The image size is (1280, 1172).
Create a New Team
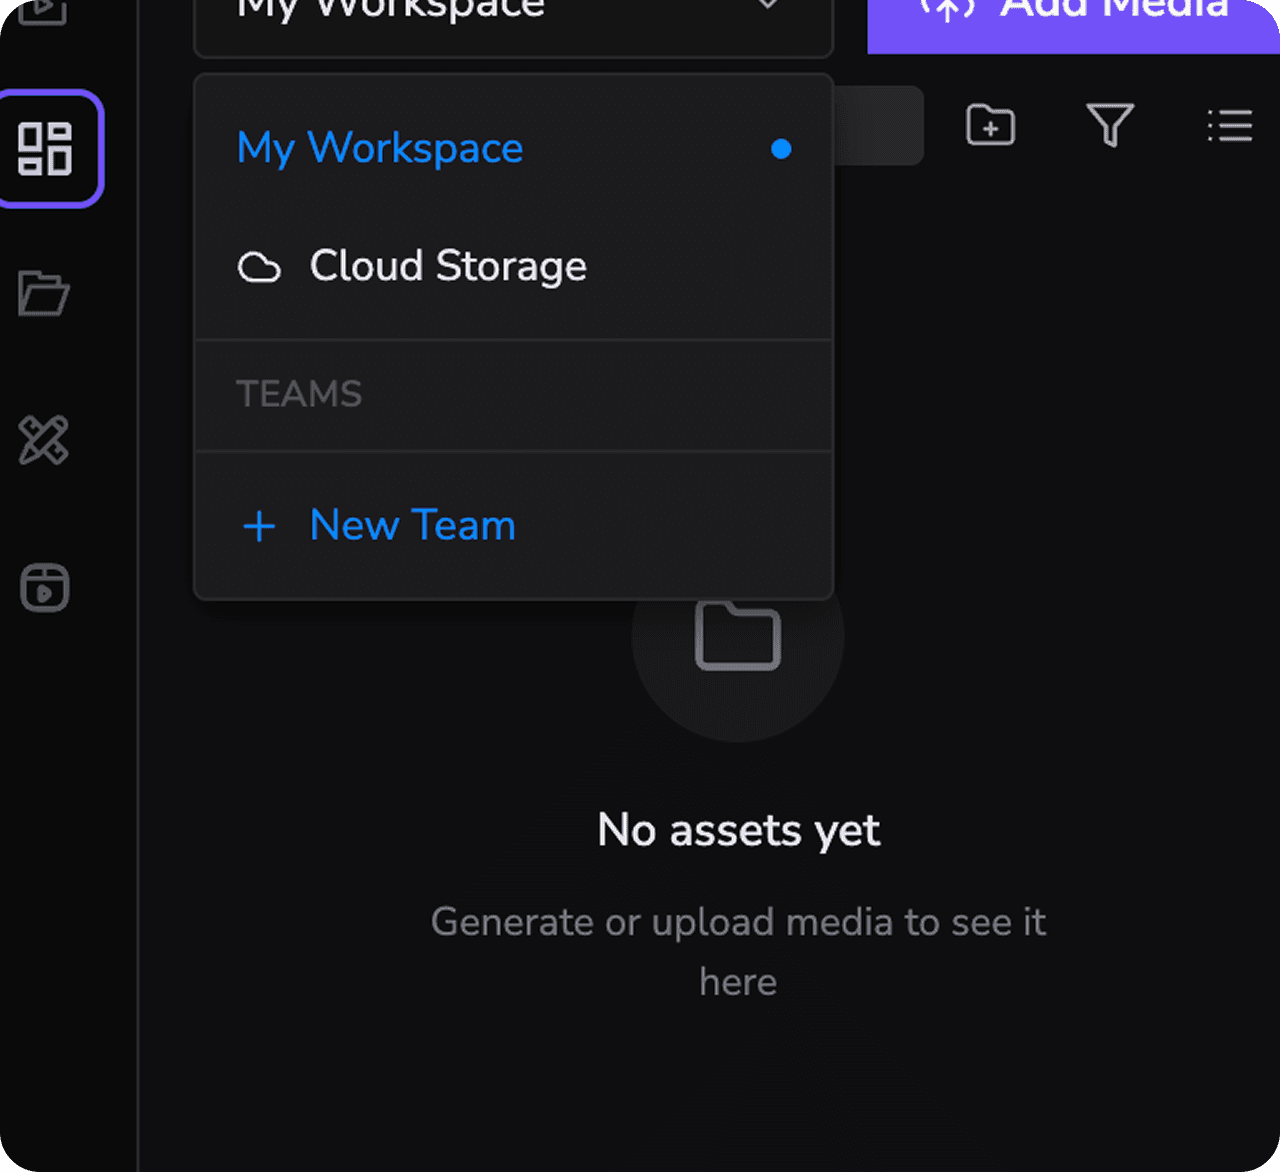(513, 525)
